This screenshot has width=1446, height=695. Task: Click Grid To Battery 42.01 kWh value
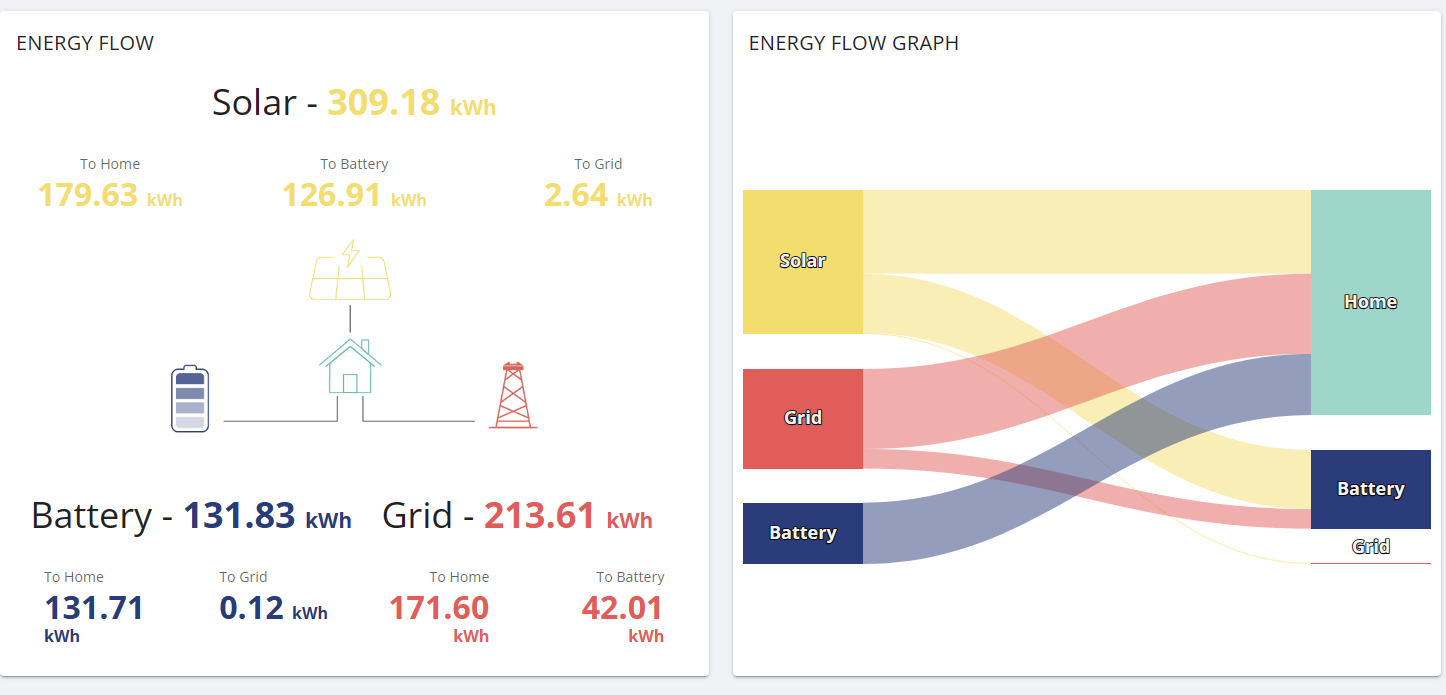click(x=622, y=618)
